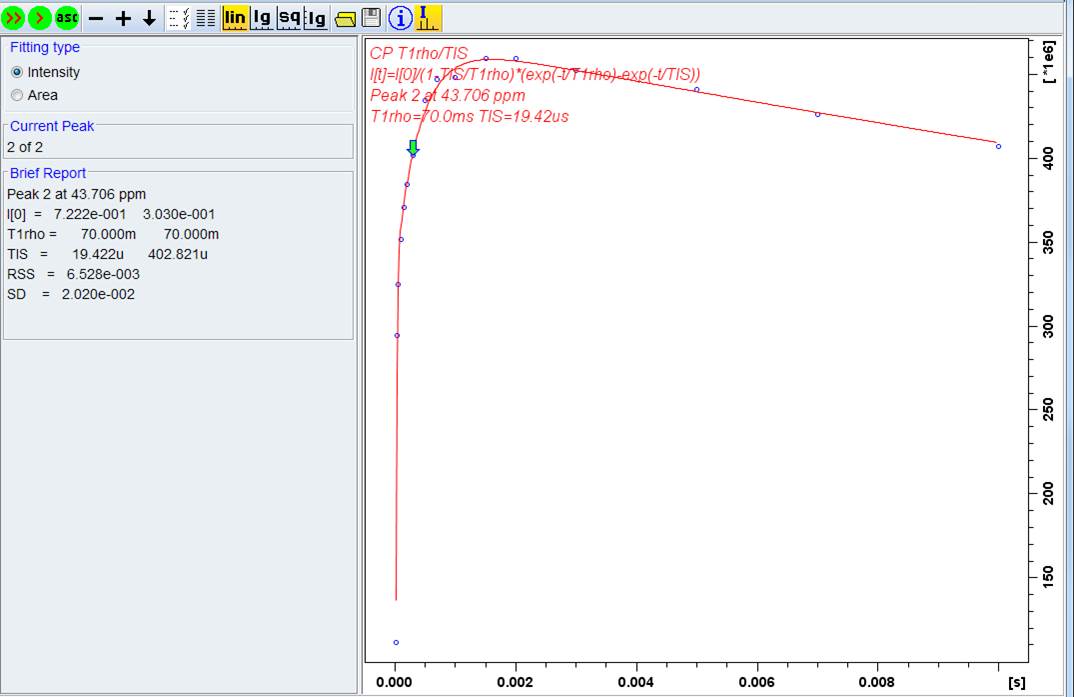Click the plus icon in toolbar
The image size is (1074, 697).
click(123, 18)
